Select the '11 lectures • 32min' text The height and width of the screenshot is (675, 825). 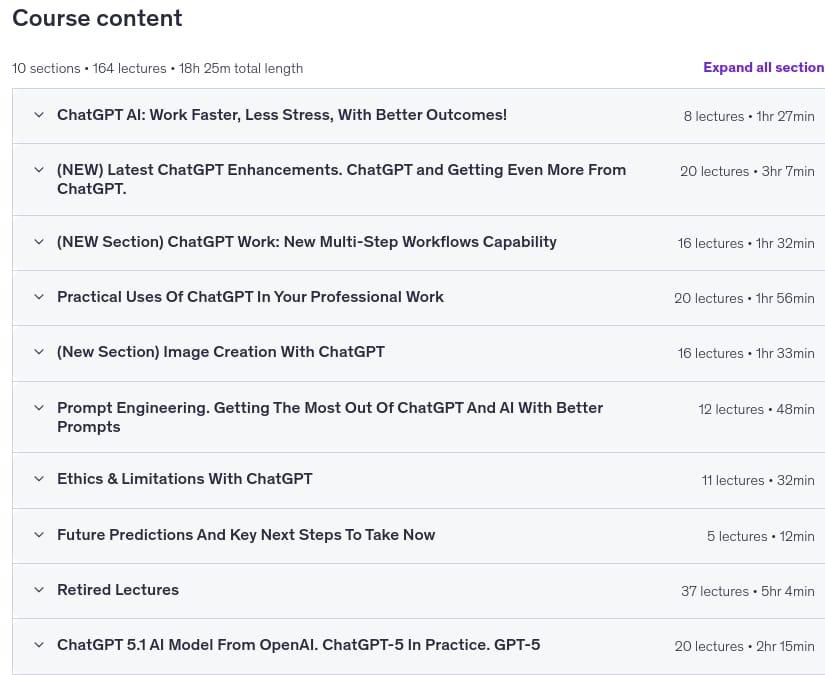pyautogui.click(x=758, y=480)
